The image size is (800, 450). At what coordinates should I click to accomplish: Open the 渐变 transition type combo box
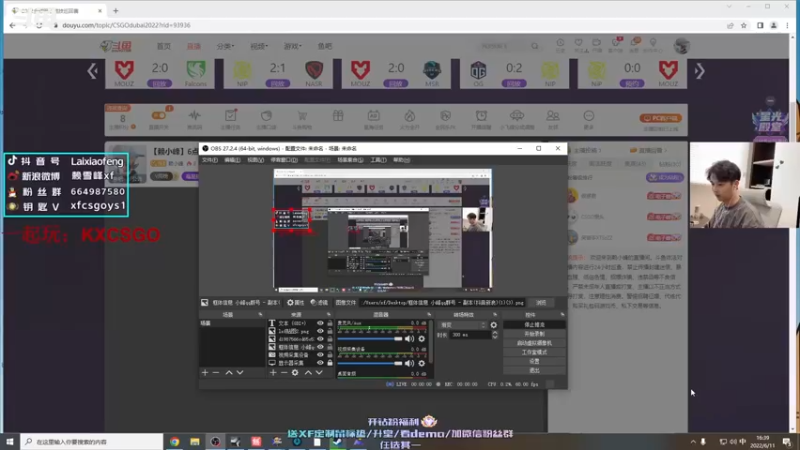pos(463,325)
